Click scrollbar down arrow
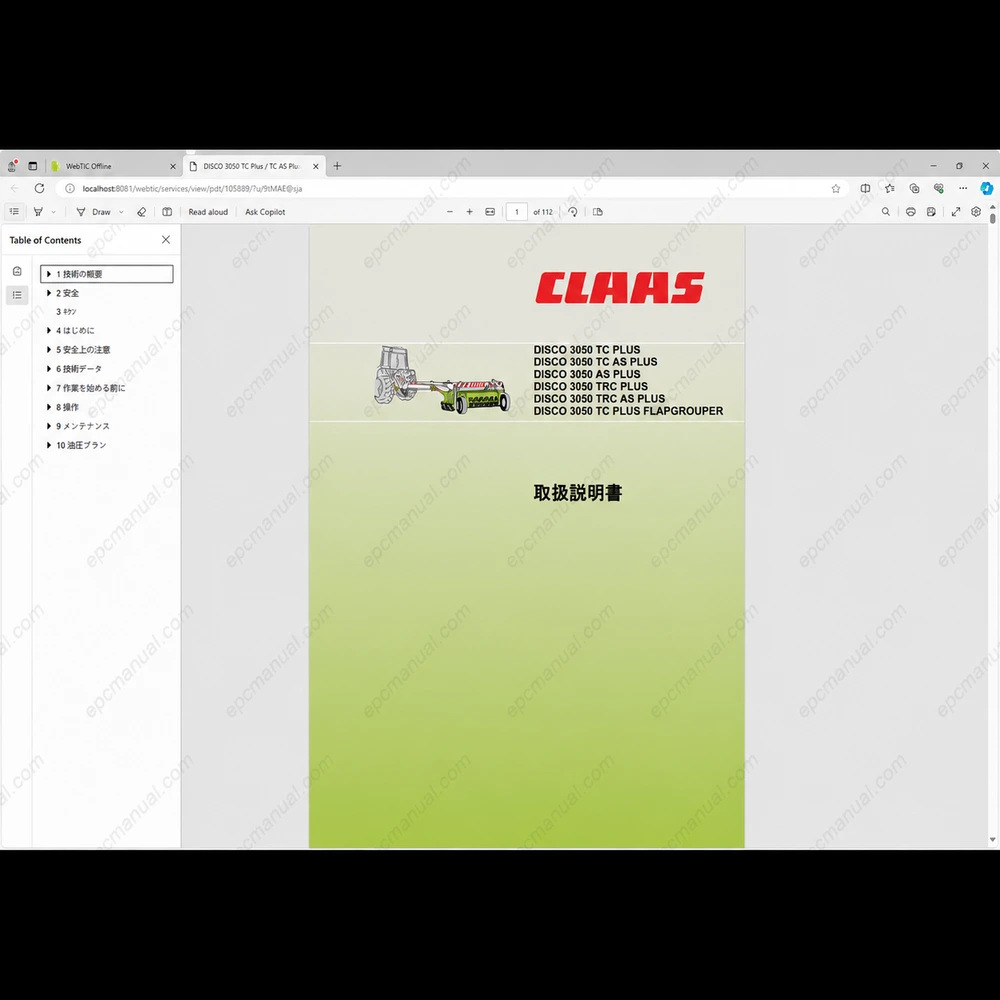The image size is (1000, 1000). (992, 841)
